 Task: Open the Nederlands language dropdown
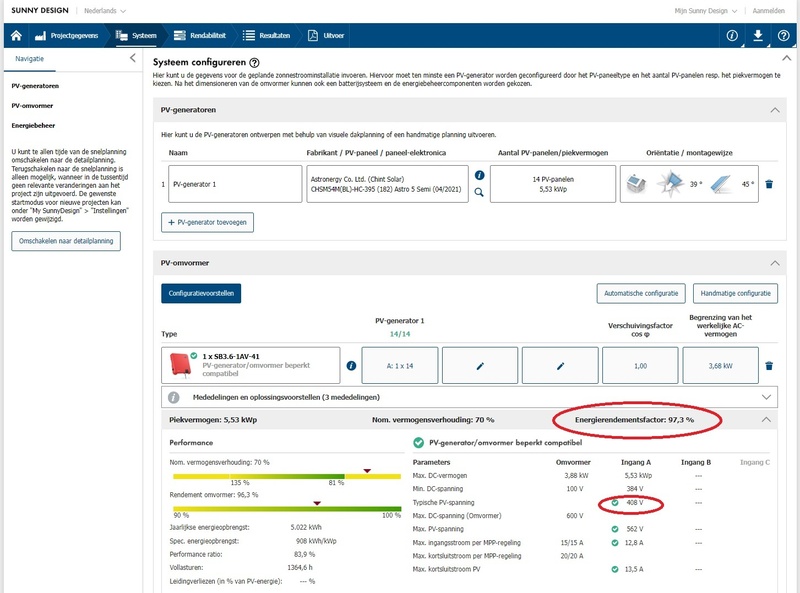[105, 11]
